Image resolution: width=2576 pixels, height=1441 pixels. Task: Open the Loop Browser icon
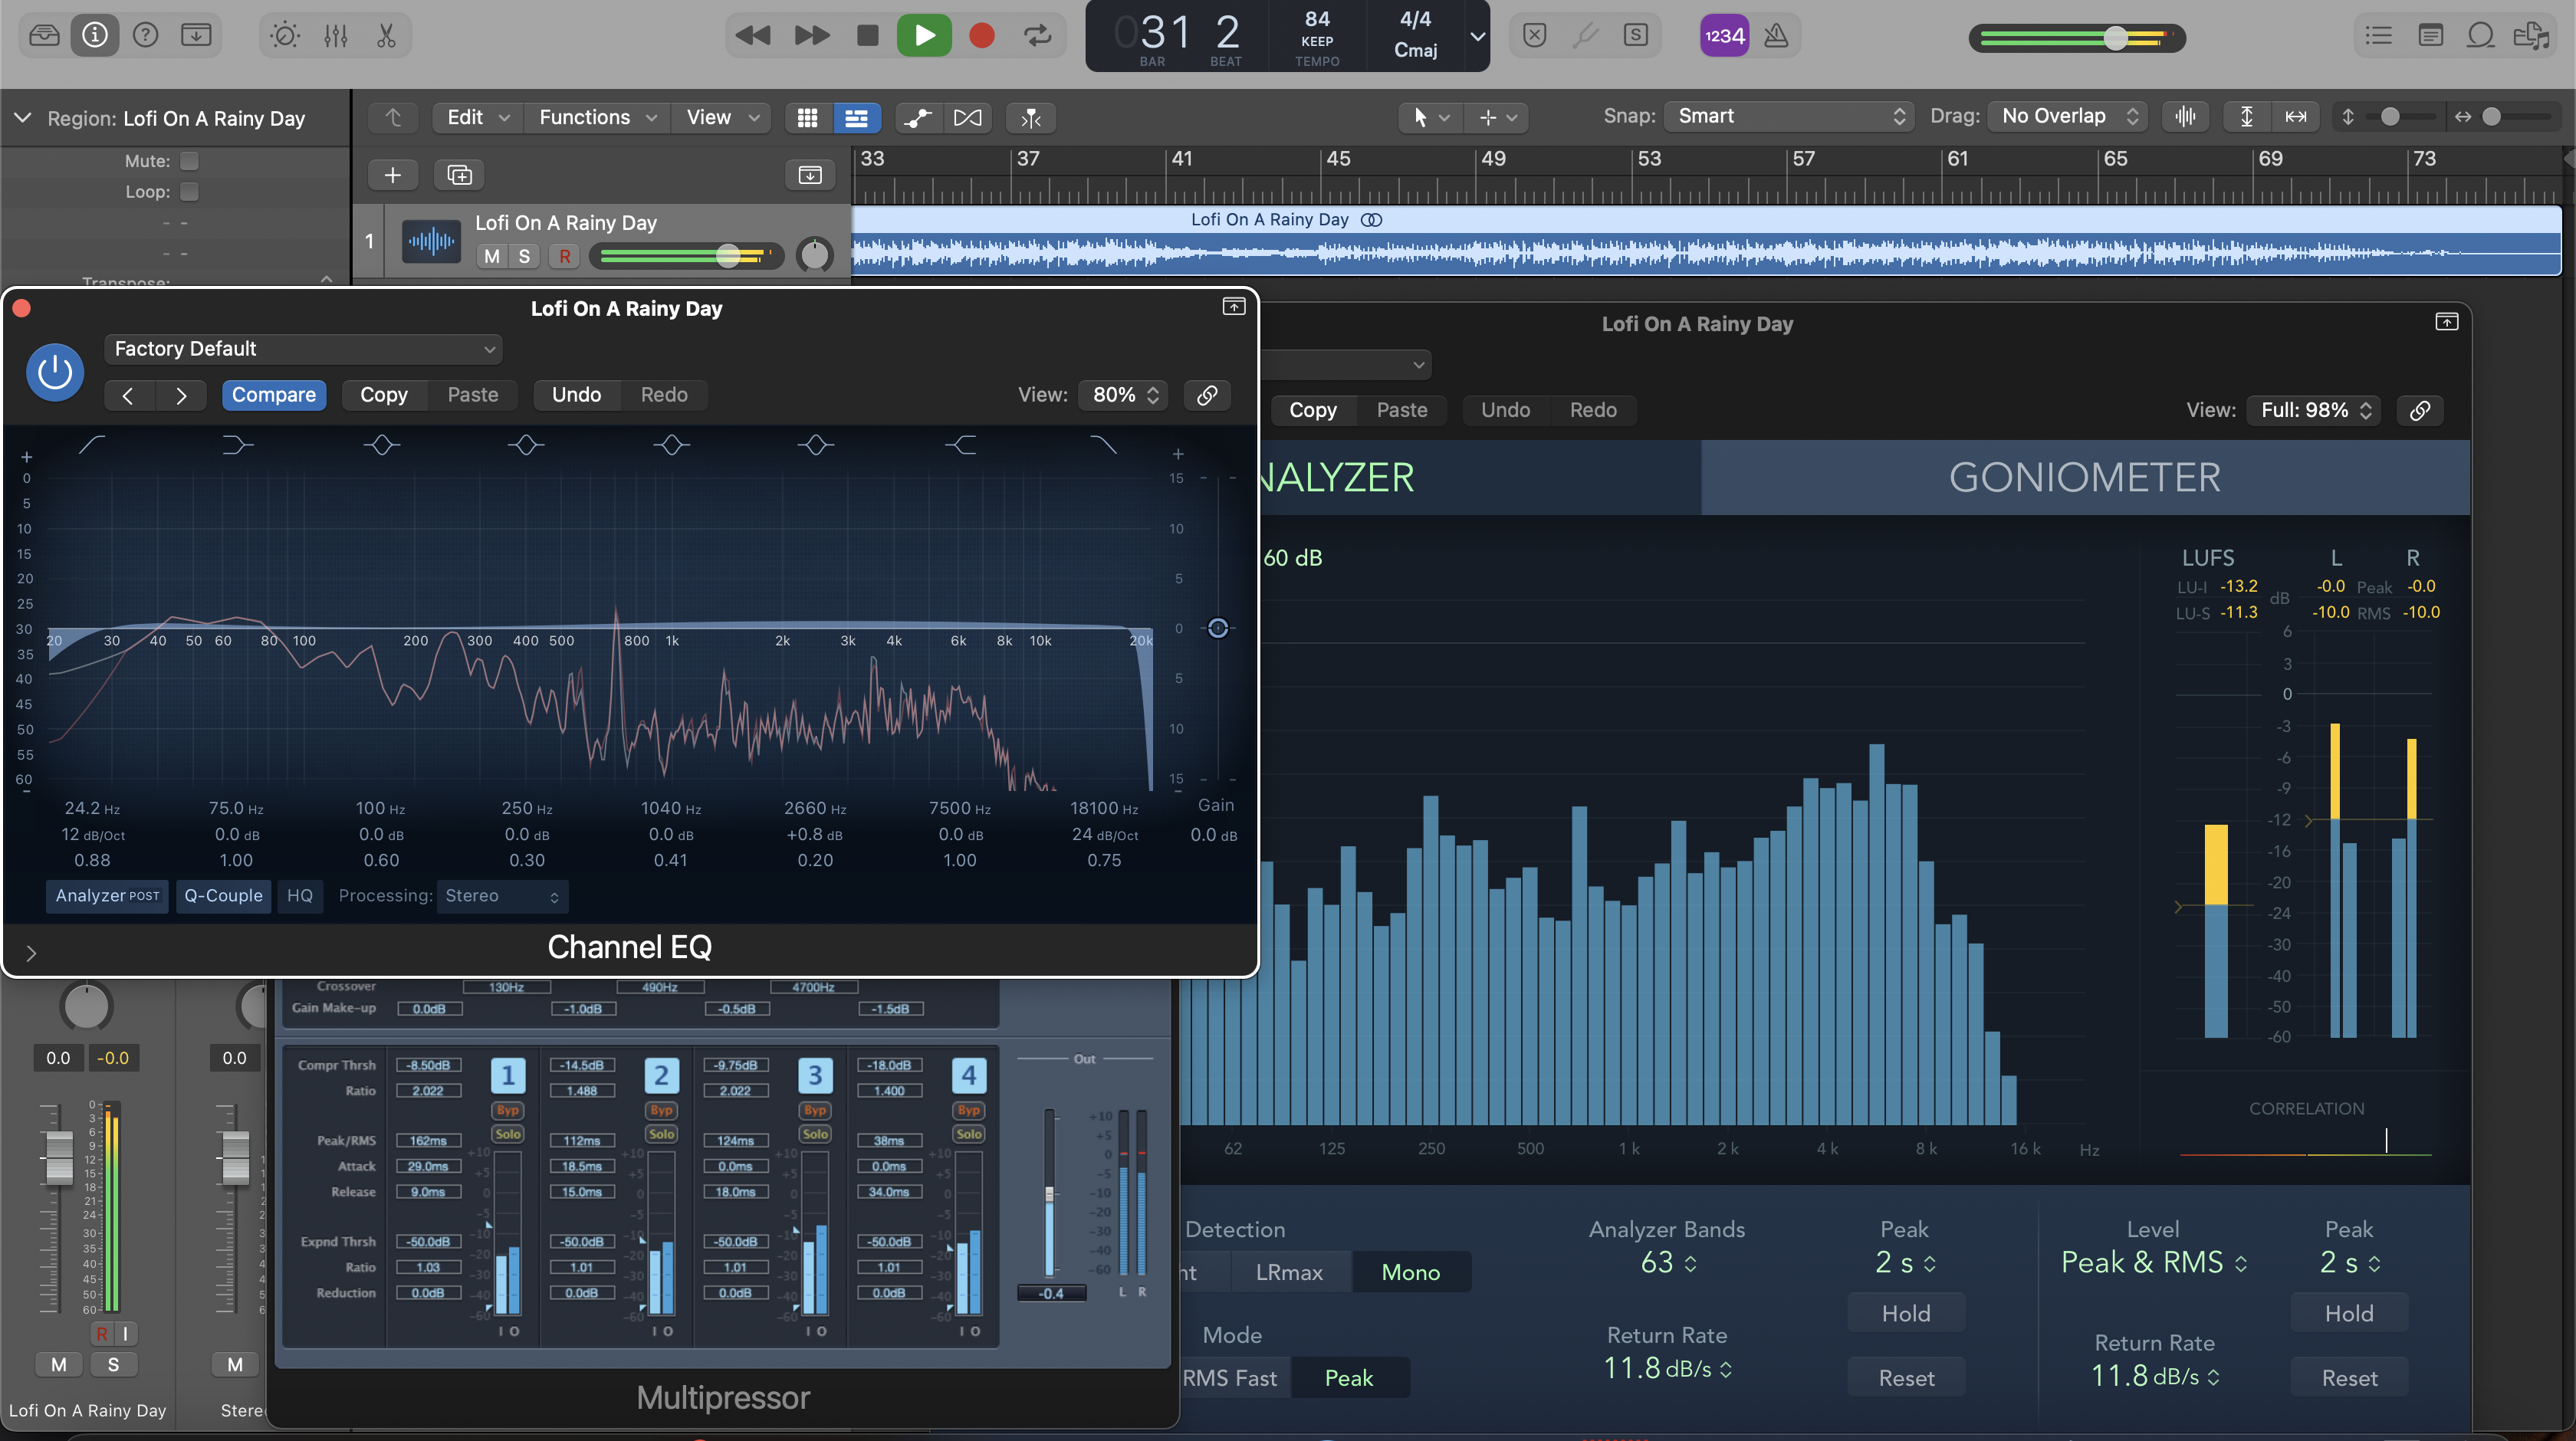[x=2481, y=36]
